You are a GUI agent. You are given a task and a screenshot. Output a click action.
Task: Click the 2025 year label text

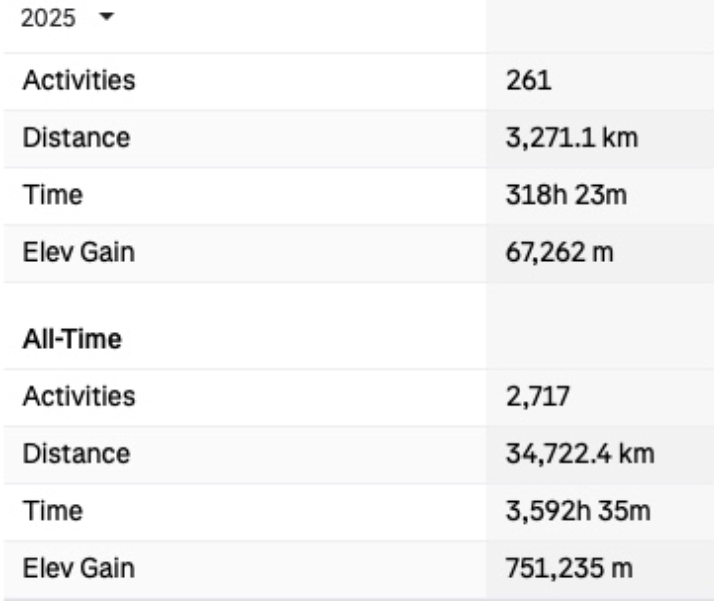point(54,20)
